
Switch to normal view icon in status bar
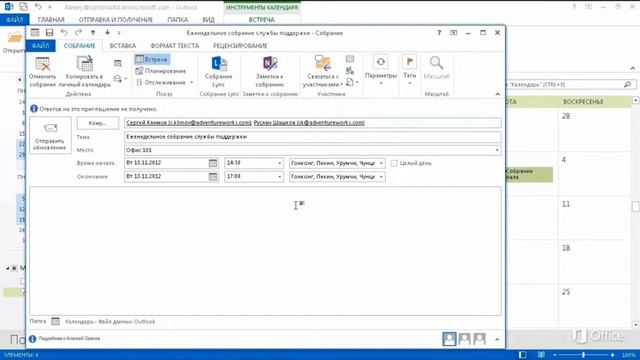(x=522, y=355)
